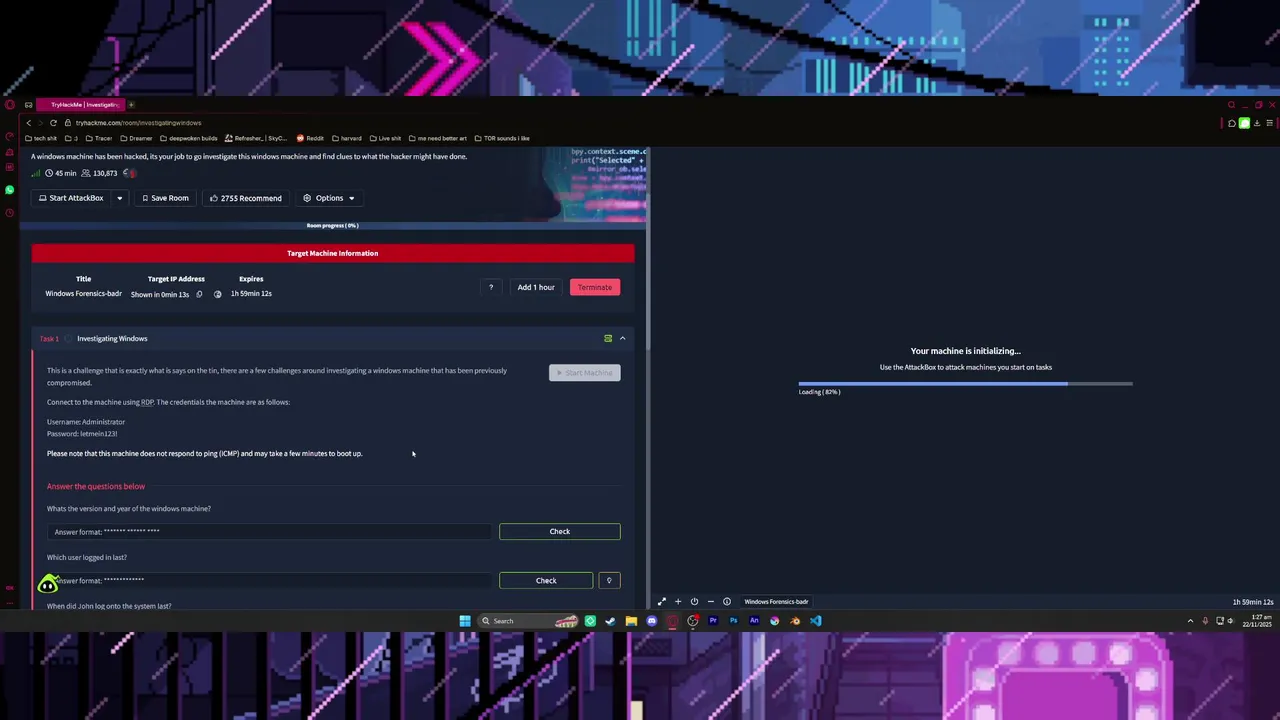Click the power icon in machine bar
This screenshot has height=720, width=1280.
point(694,602)
